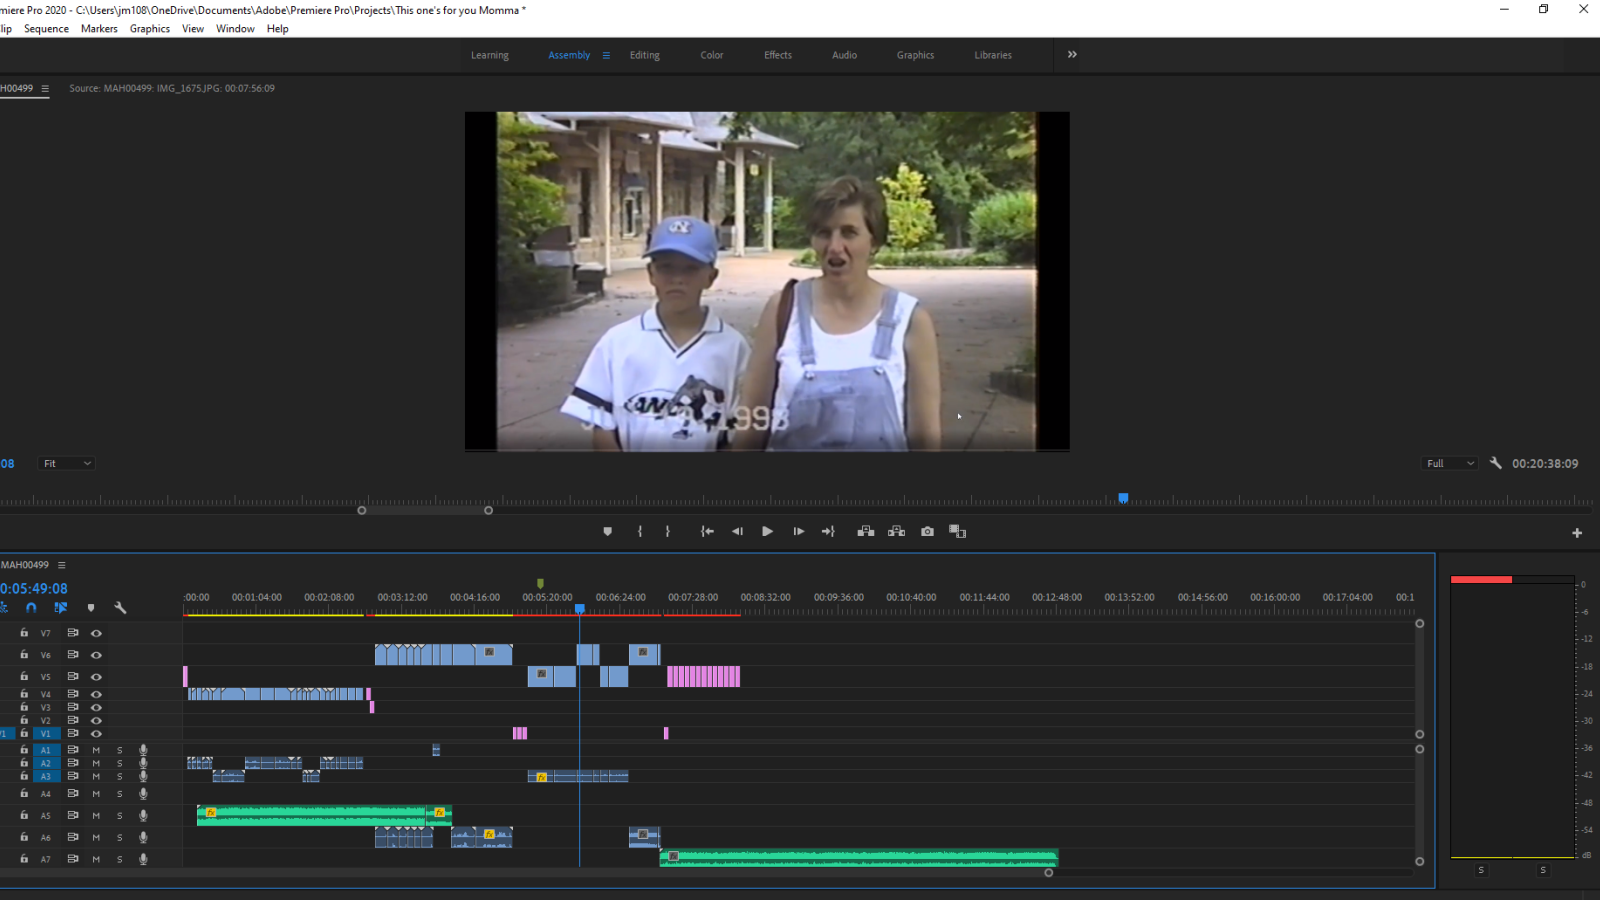
Task: Toggle the lock on track V7
Action: pos(24,633)
